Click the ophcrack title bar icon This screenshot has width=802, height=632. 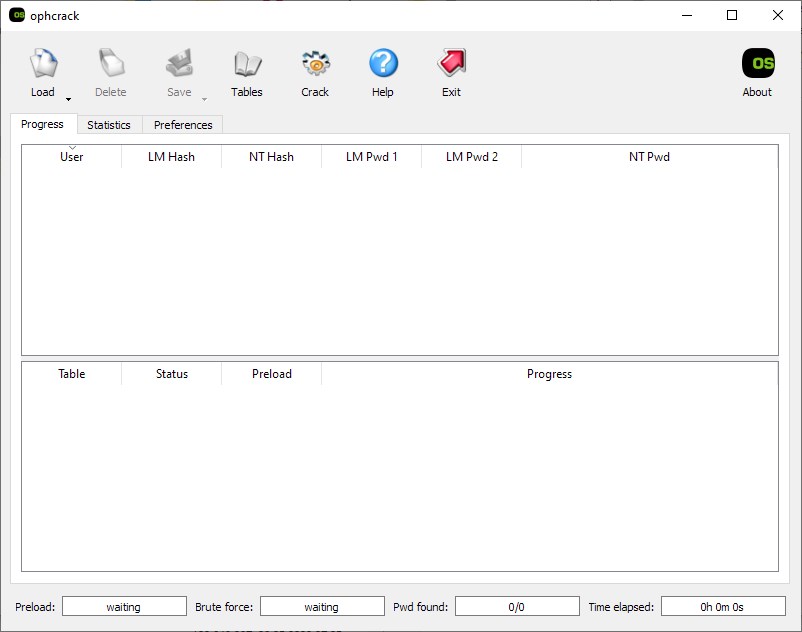click(17, 15)
